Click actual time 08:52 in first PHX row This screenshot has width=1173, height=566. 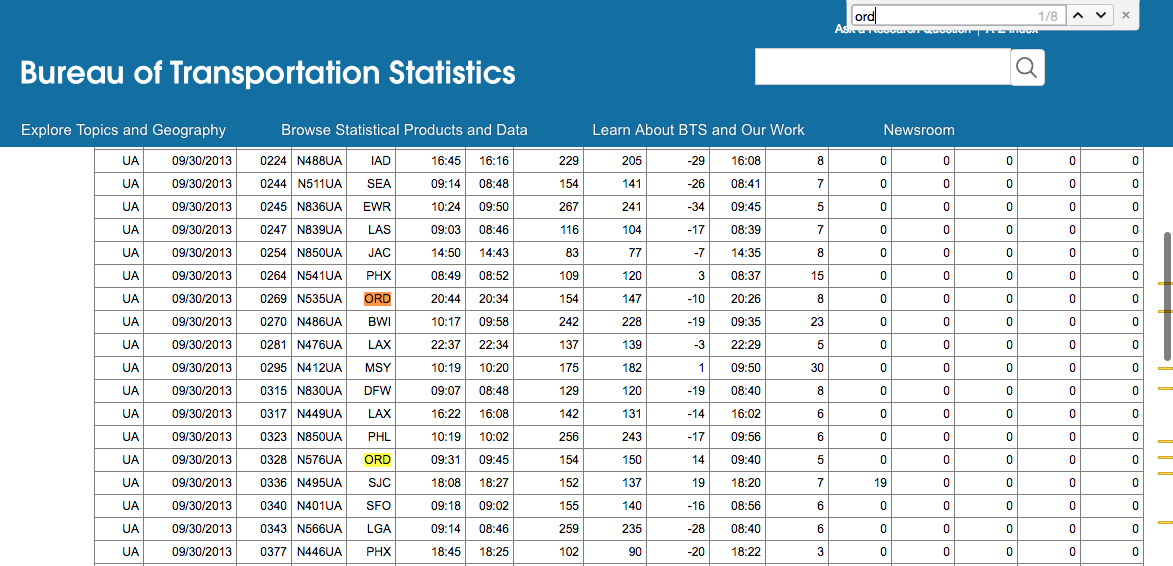494,276
